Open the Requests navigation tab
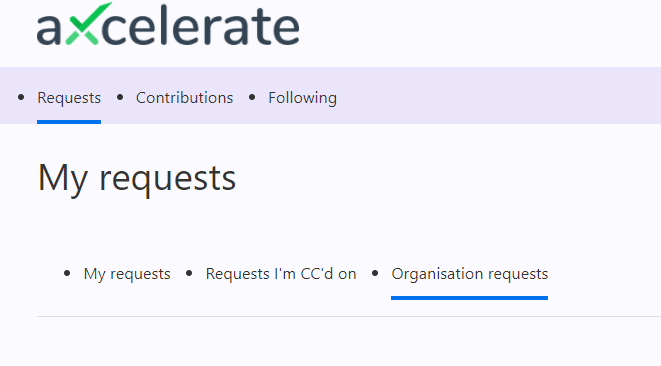 69,98
